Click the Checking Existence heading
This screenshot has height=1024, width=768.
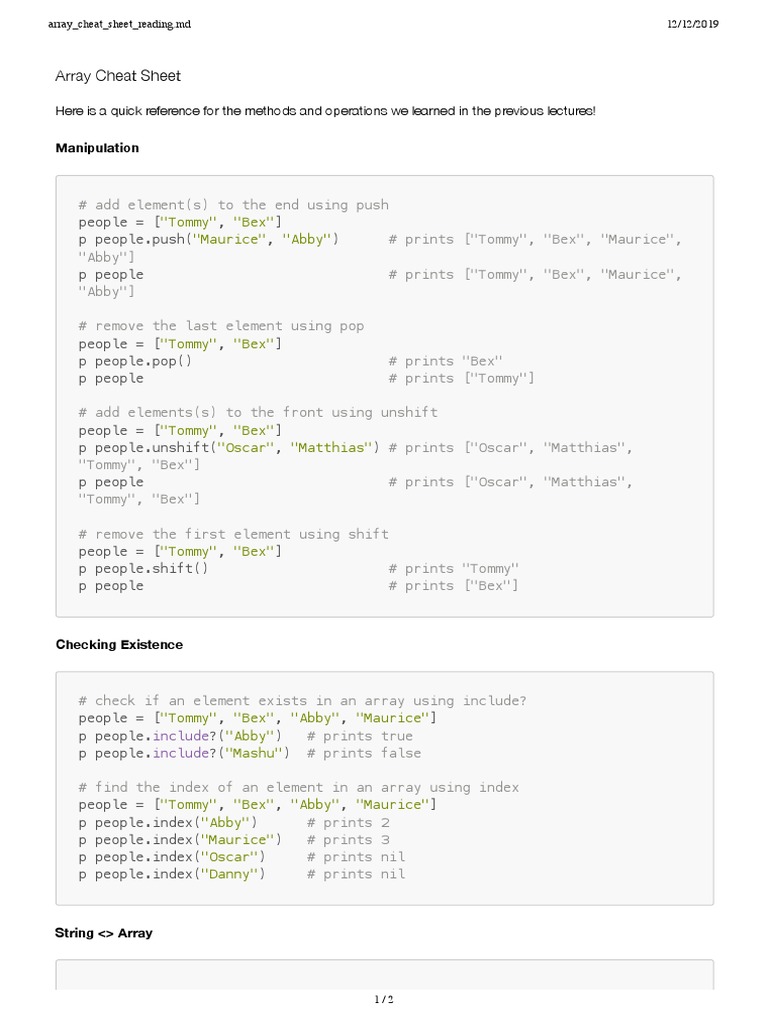pos(119,645)
